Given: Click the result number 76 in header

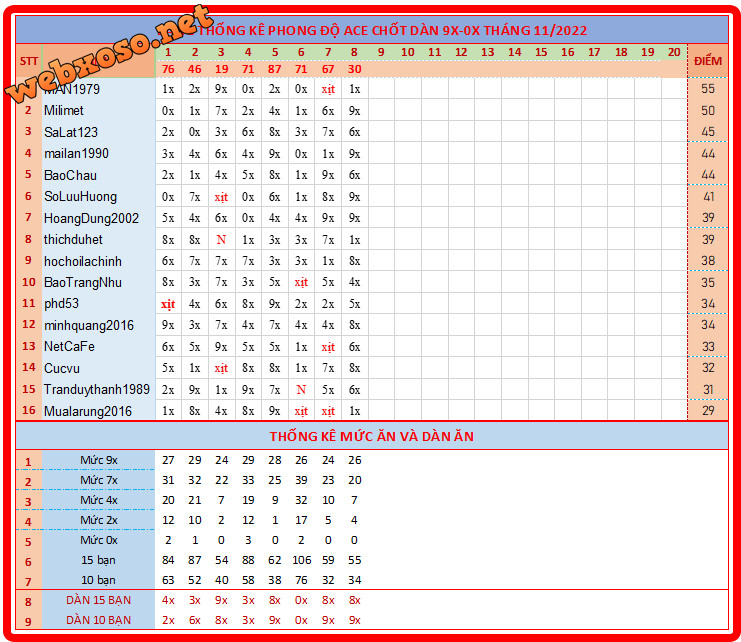Looking at the screenshot, I should [x=168, y=69].
